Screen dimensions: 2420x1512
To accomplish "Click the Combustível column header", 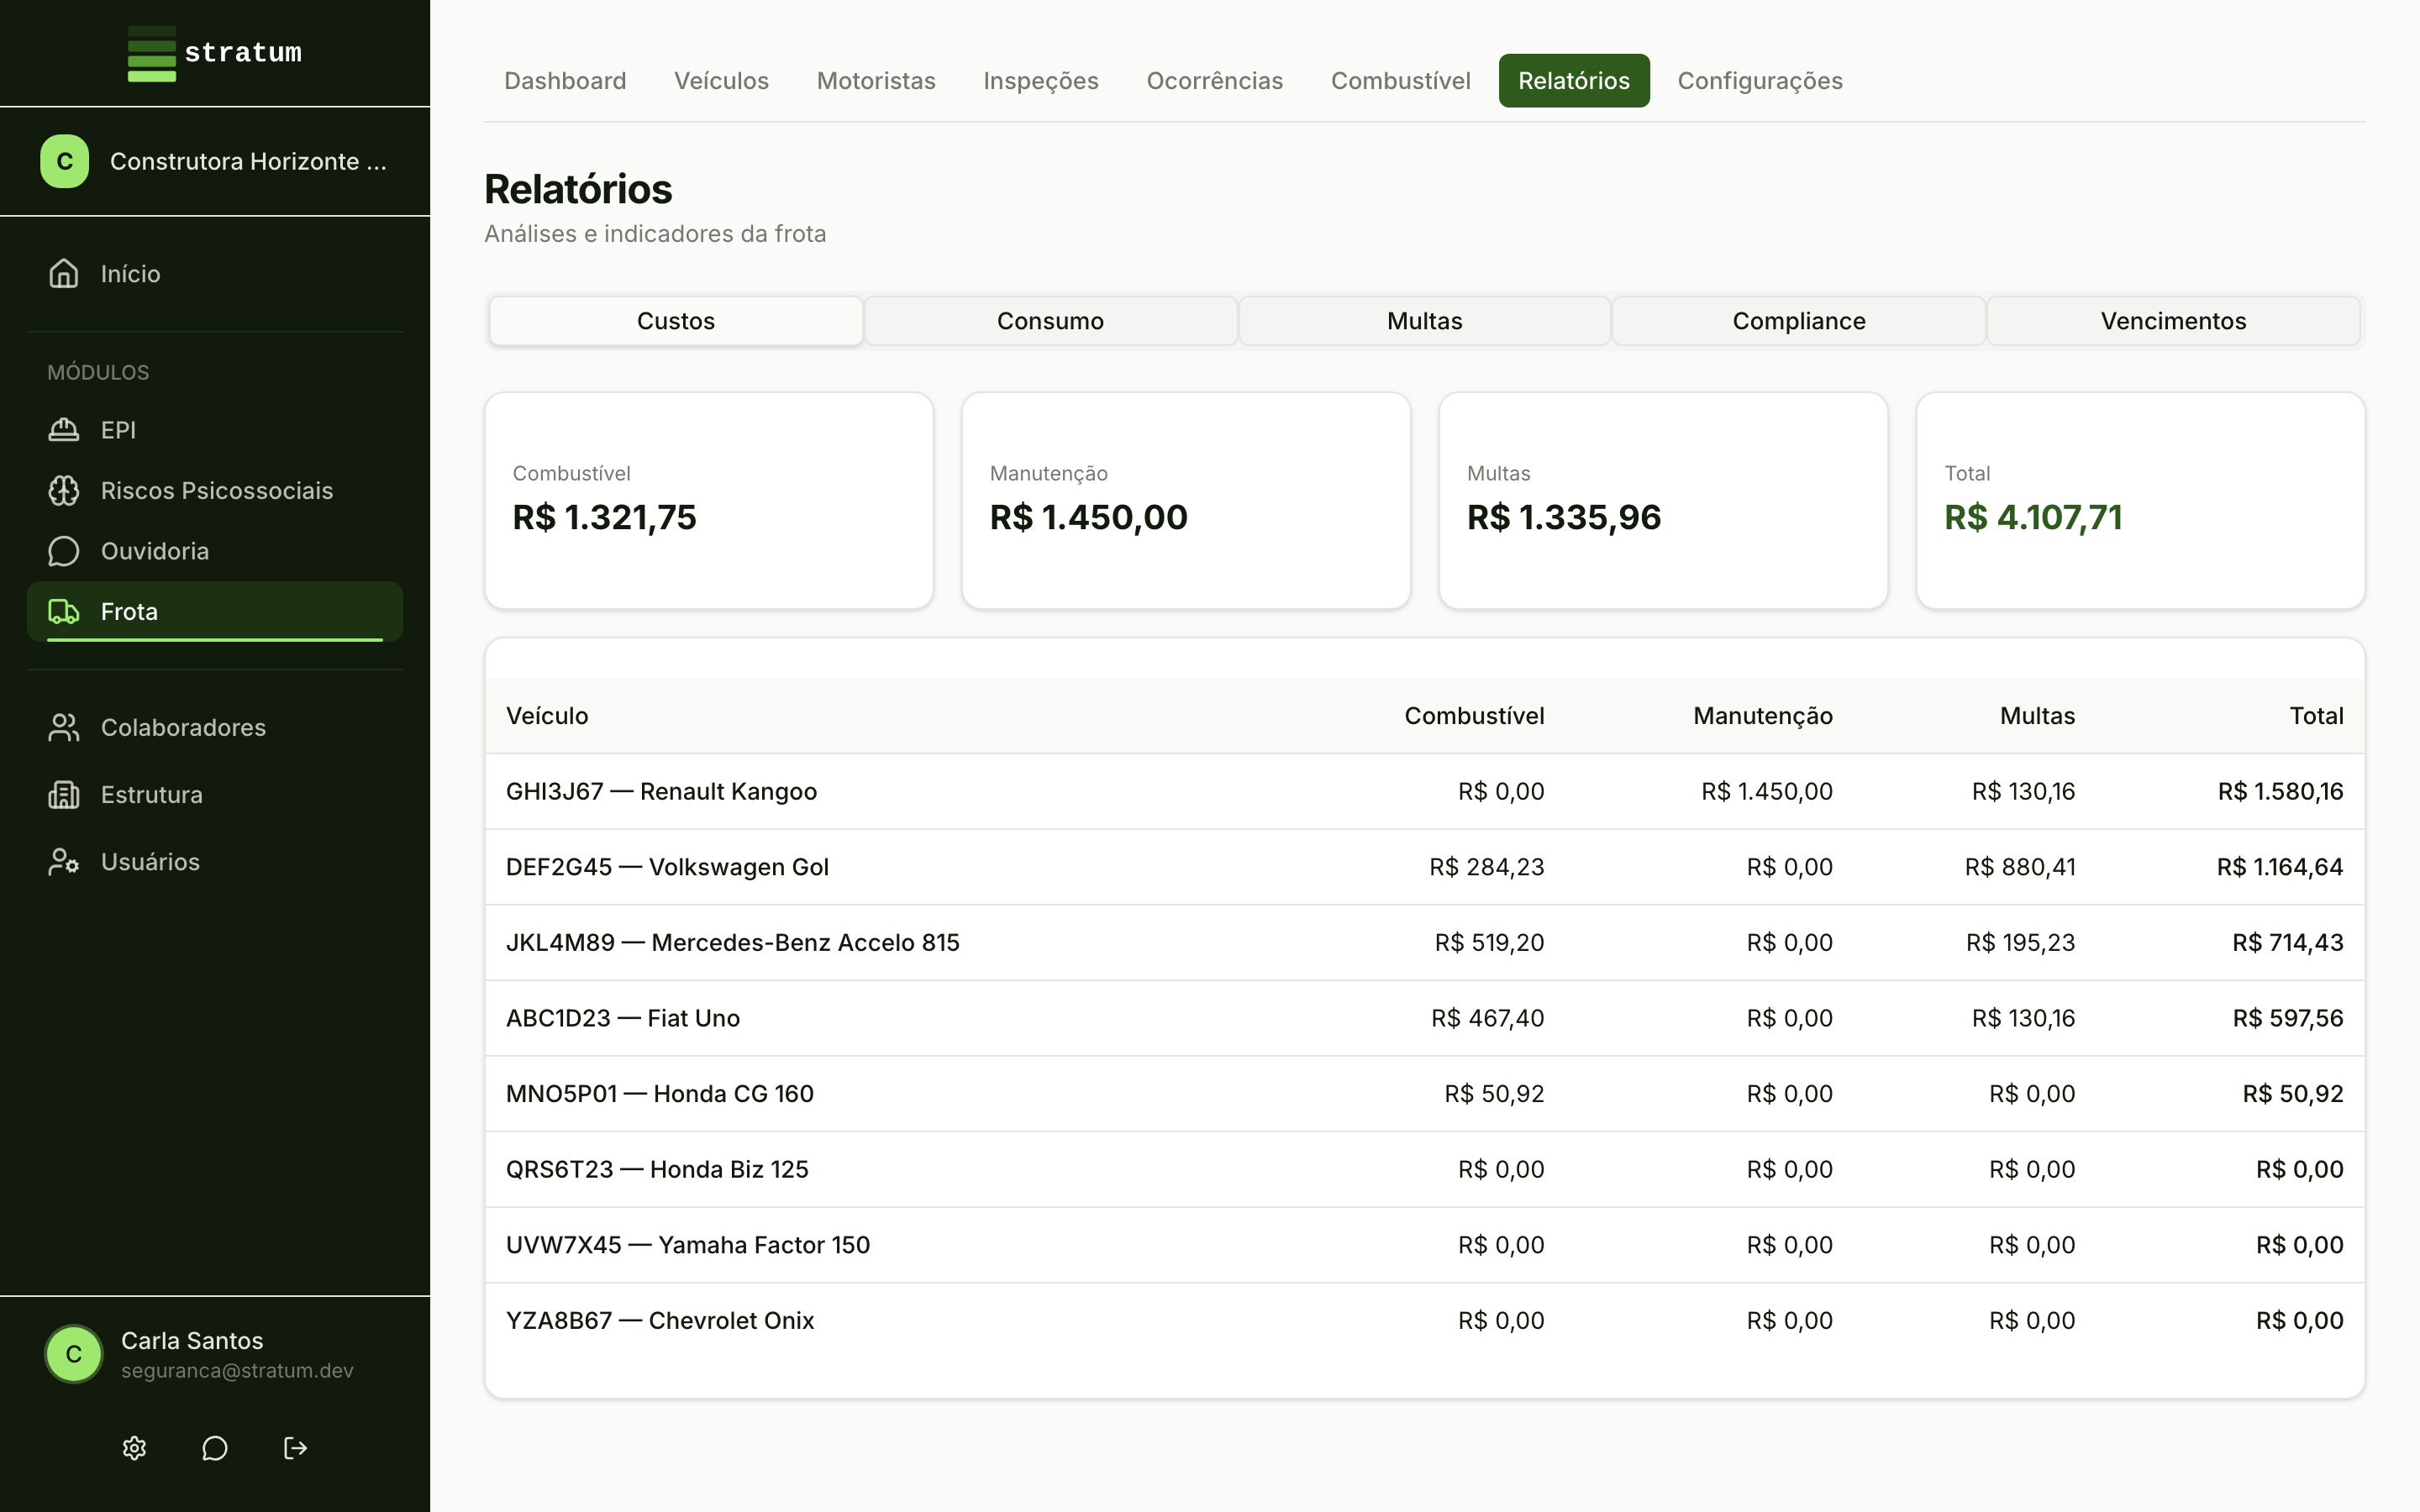I will pos(1474,716).
